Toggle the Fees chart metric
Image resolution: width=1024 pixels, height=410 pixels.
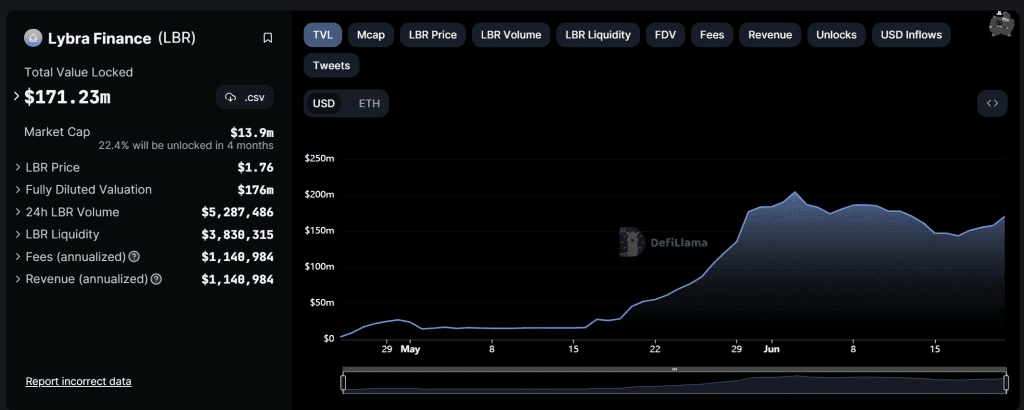click(x=712, y=35)
